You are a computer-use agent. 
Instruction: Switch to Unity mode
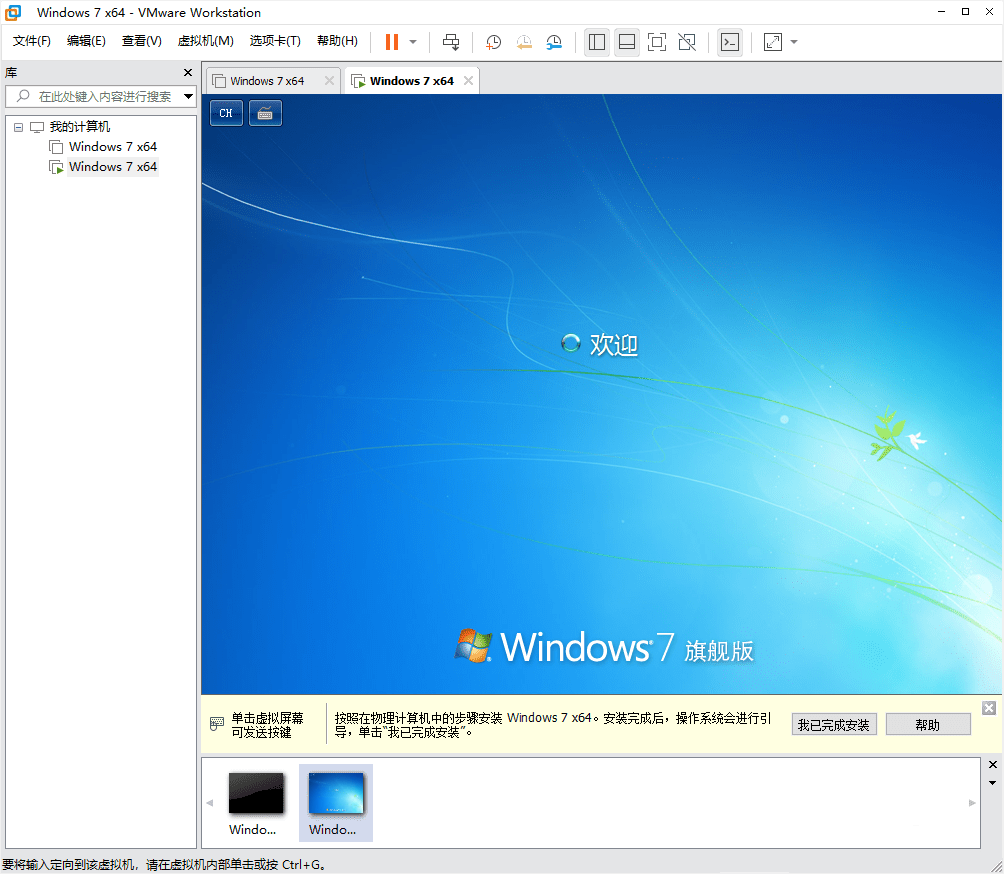(x=687, y=42)
